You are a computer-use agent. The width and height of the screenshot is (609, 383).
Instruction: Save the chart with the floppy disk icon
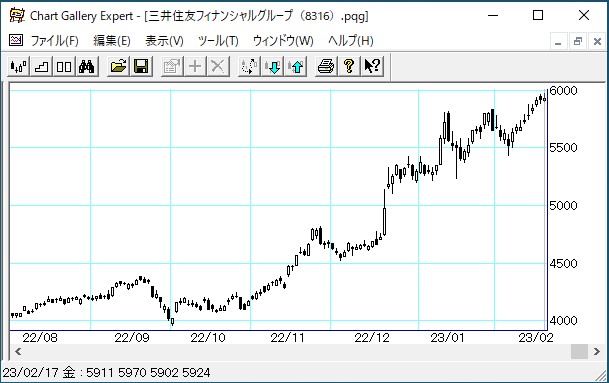(141, 66)
